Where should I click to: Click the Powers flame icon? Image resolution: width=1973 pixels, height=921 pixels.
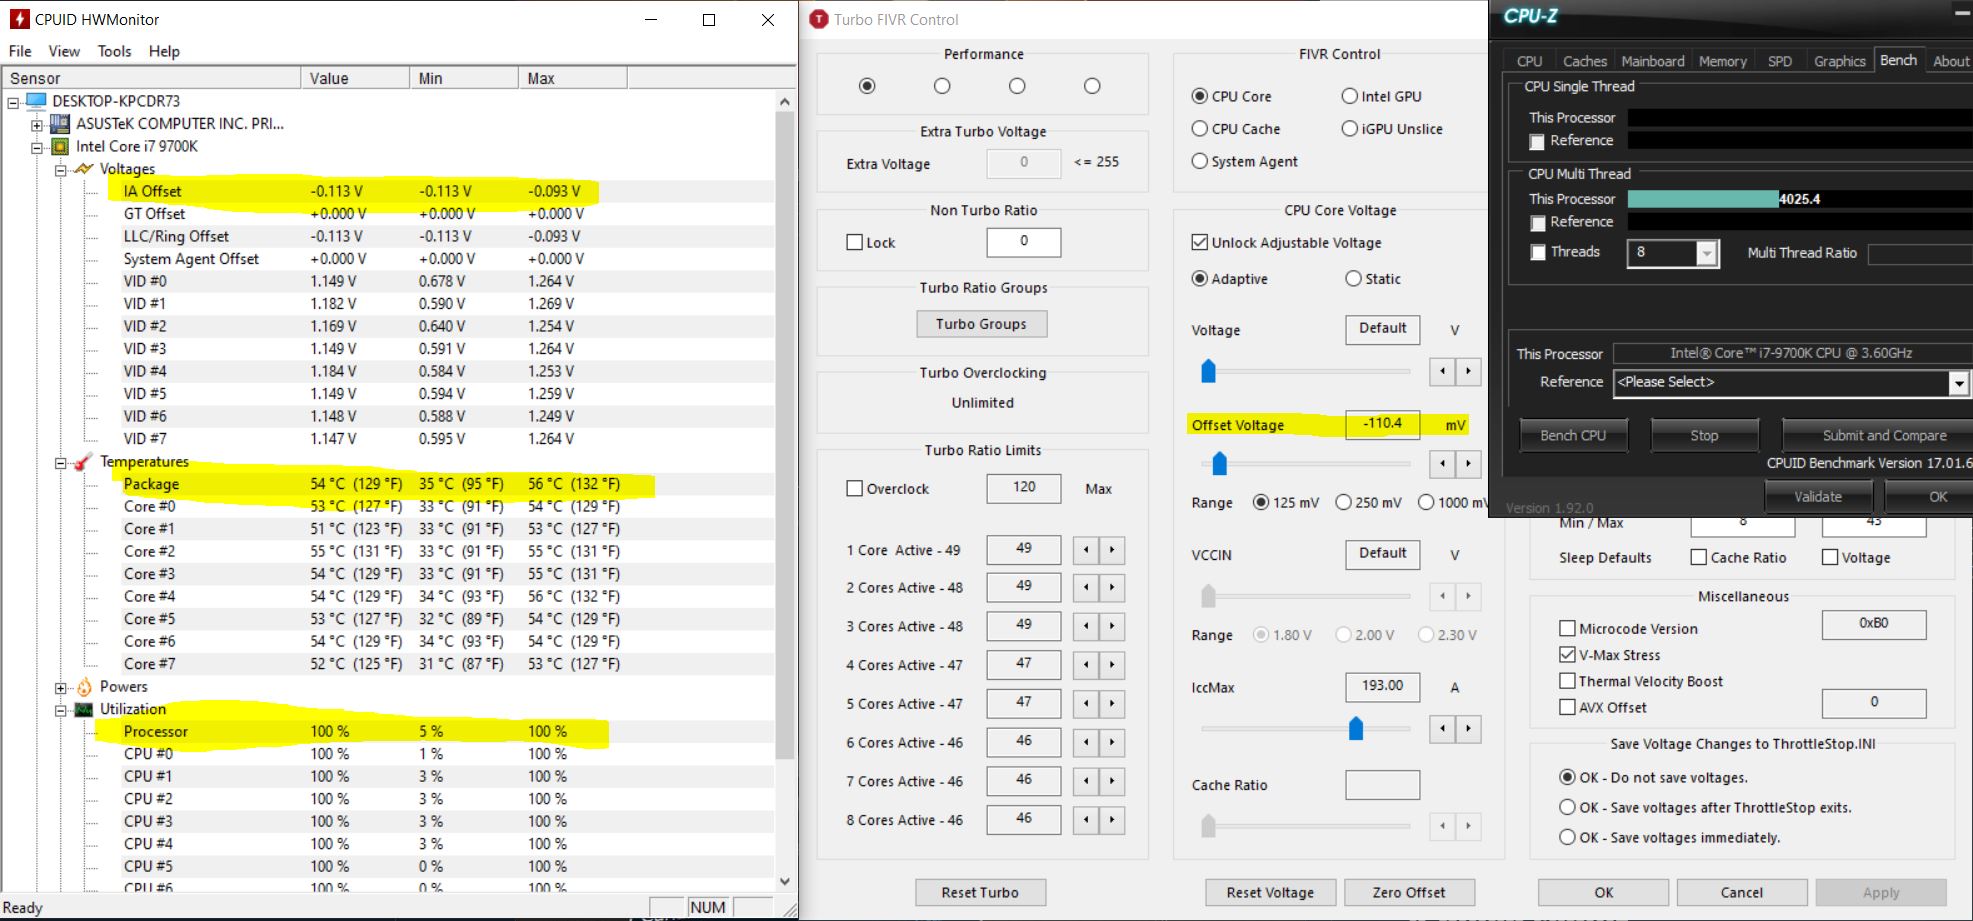84,687
